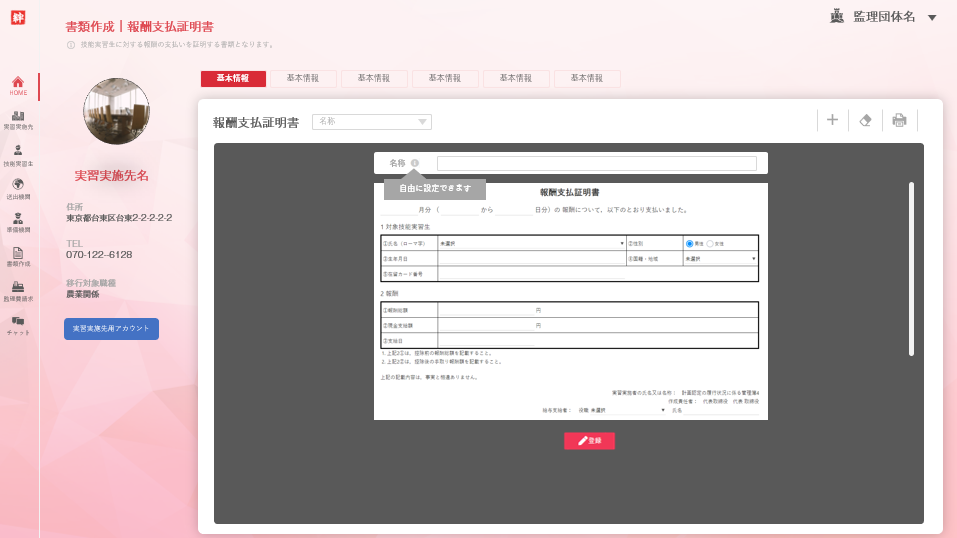Click the plus icon to add document
Screen dimensions: 957x538
832,120
